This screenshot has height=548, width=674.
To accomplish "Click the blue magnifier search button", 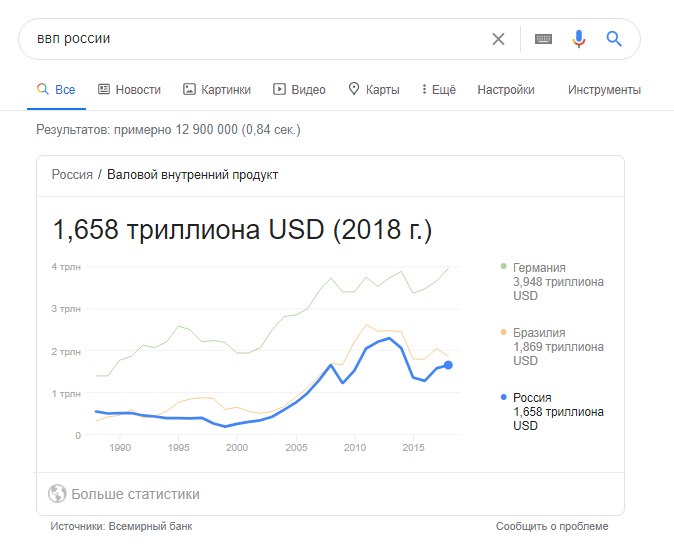I will pyautogui.click(x=614, y=39).
